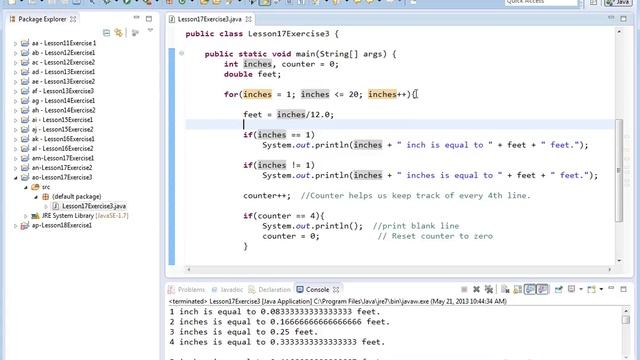Click the 'counter++;' statement in editor
The height and width of the screenshot is (360, 640).
267,196
